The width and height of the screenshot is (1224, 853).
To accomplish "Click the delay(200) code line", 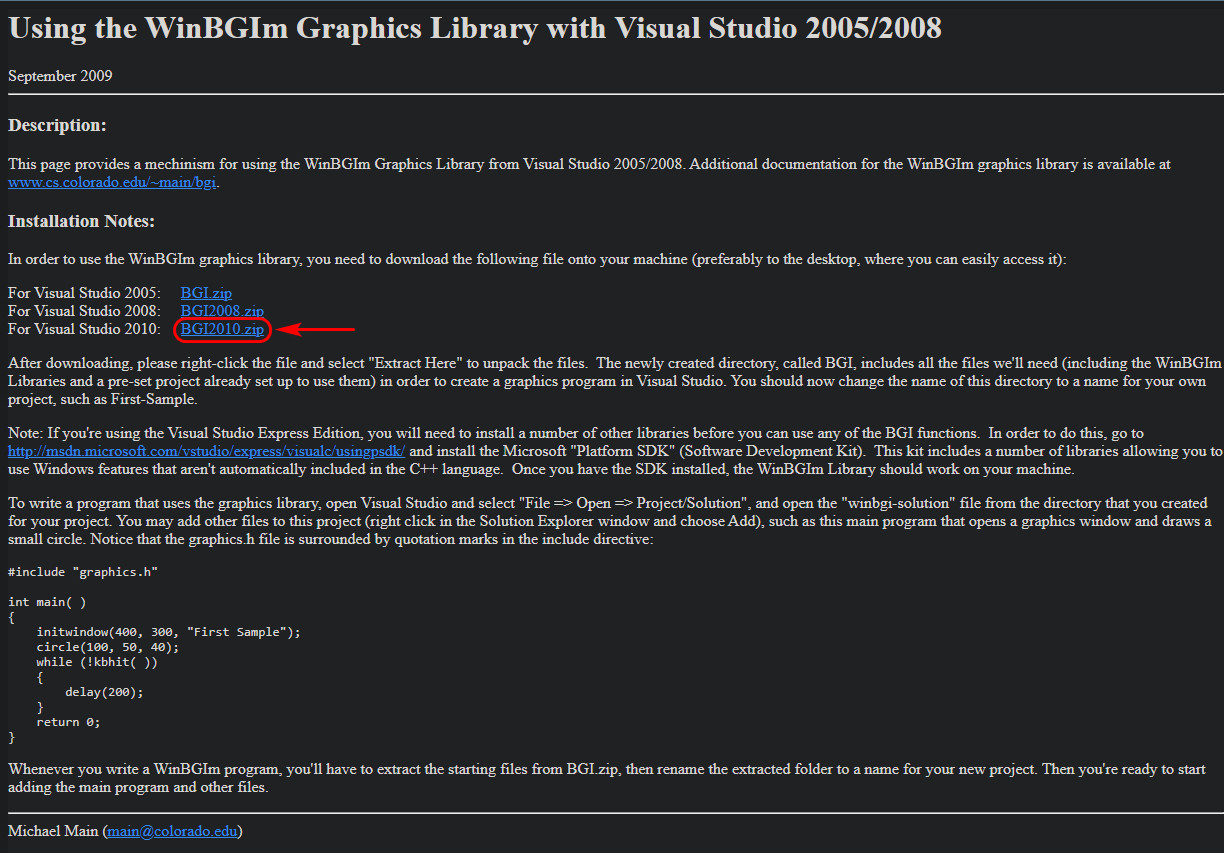I will click(104, 692).
